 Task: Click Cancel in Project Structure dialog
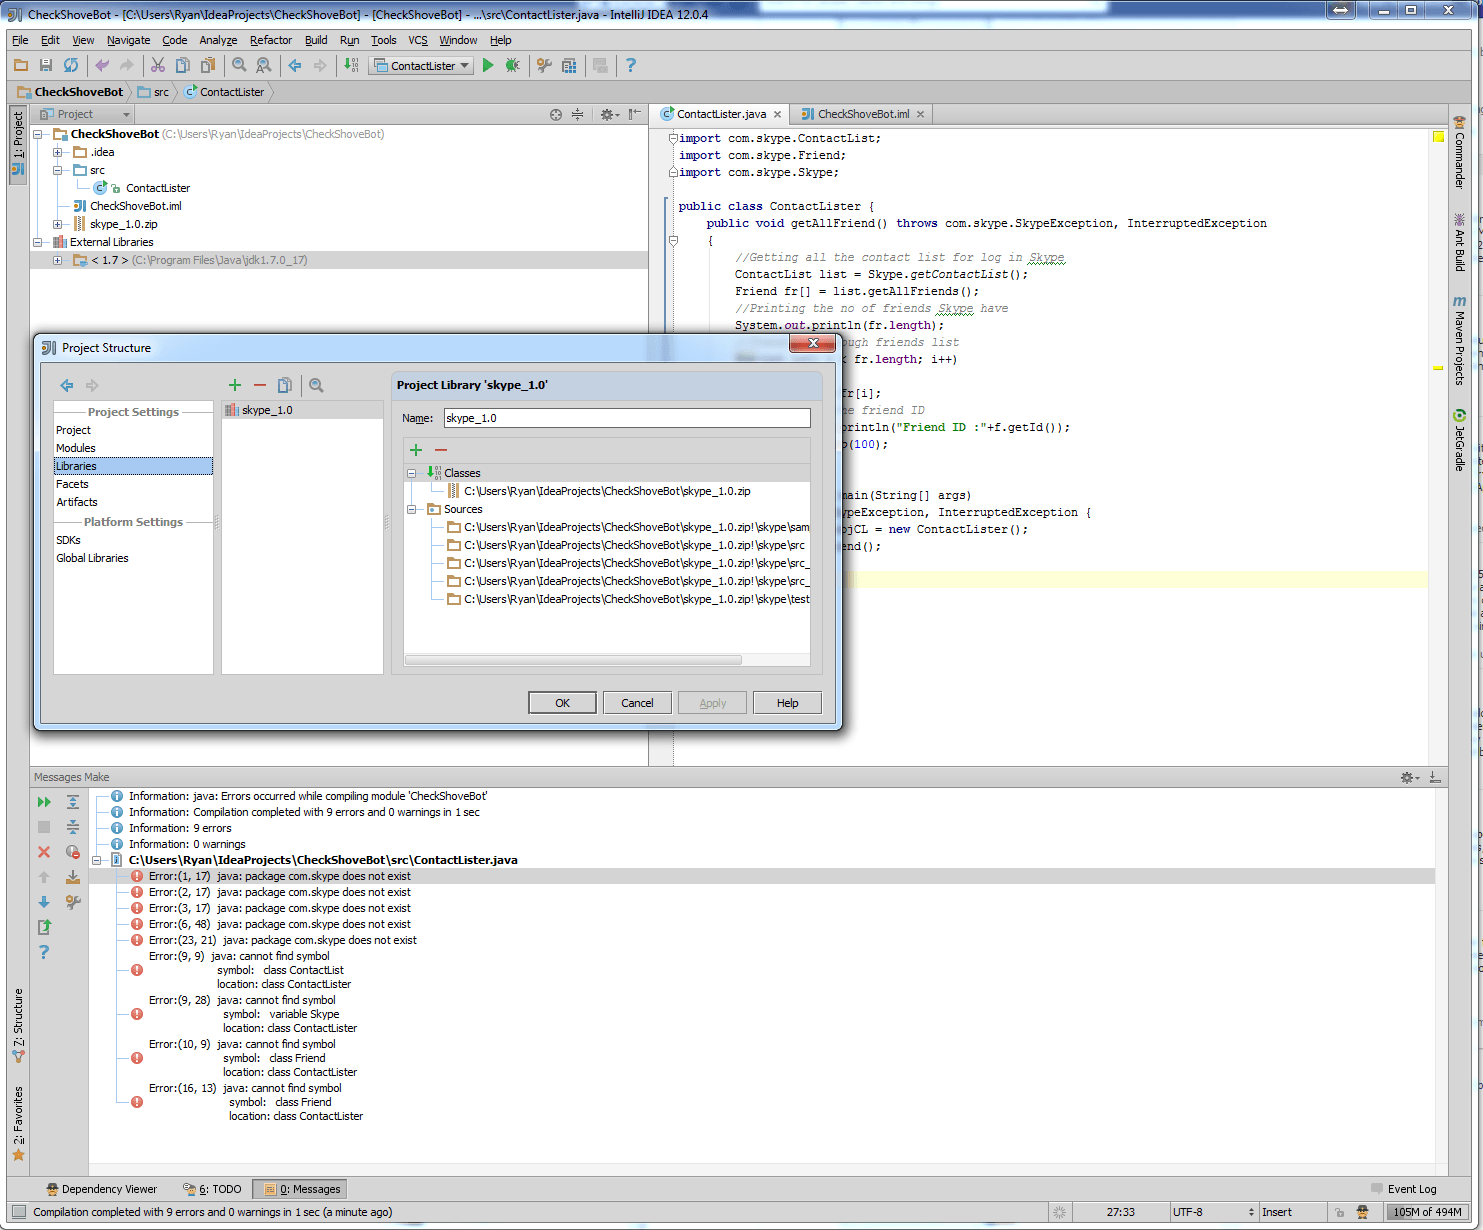[637, 703]
